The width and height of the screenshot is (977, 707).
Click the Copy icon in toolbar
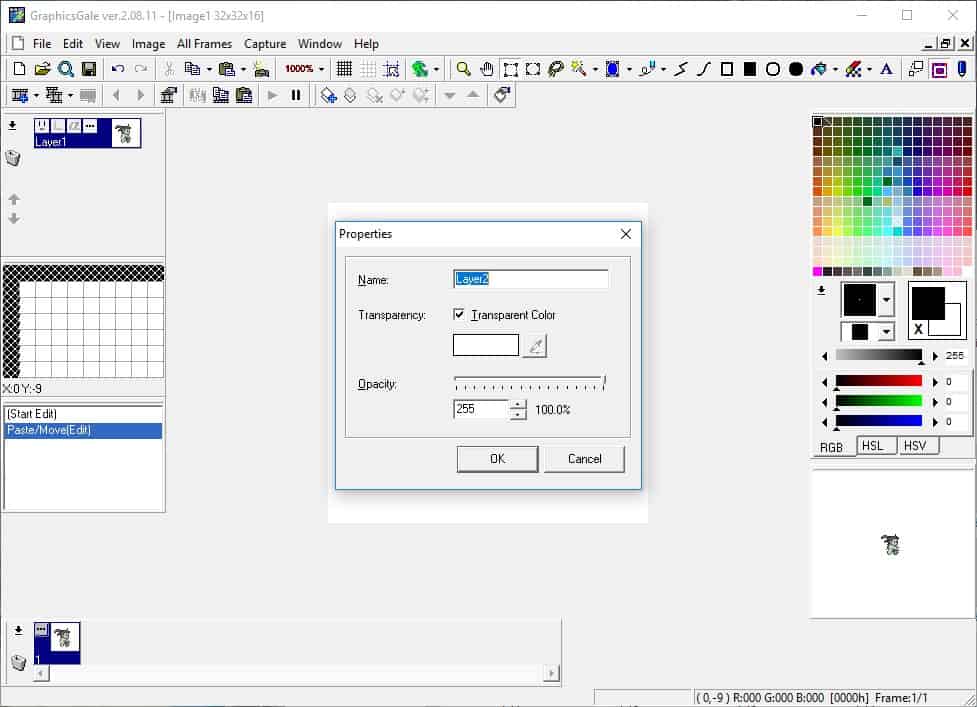click(193, 69)
